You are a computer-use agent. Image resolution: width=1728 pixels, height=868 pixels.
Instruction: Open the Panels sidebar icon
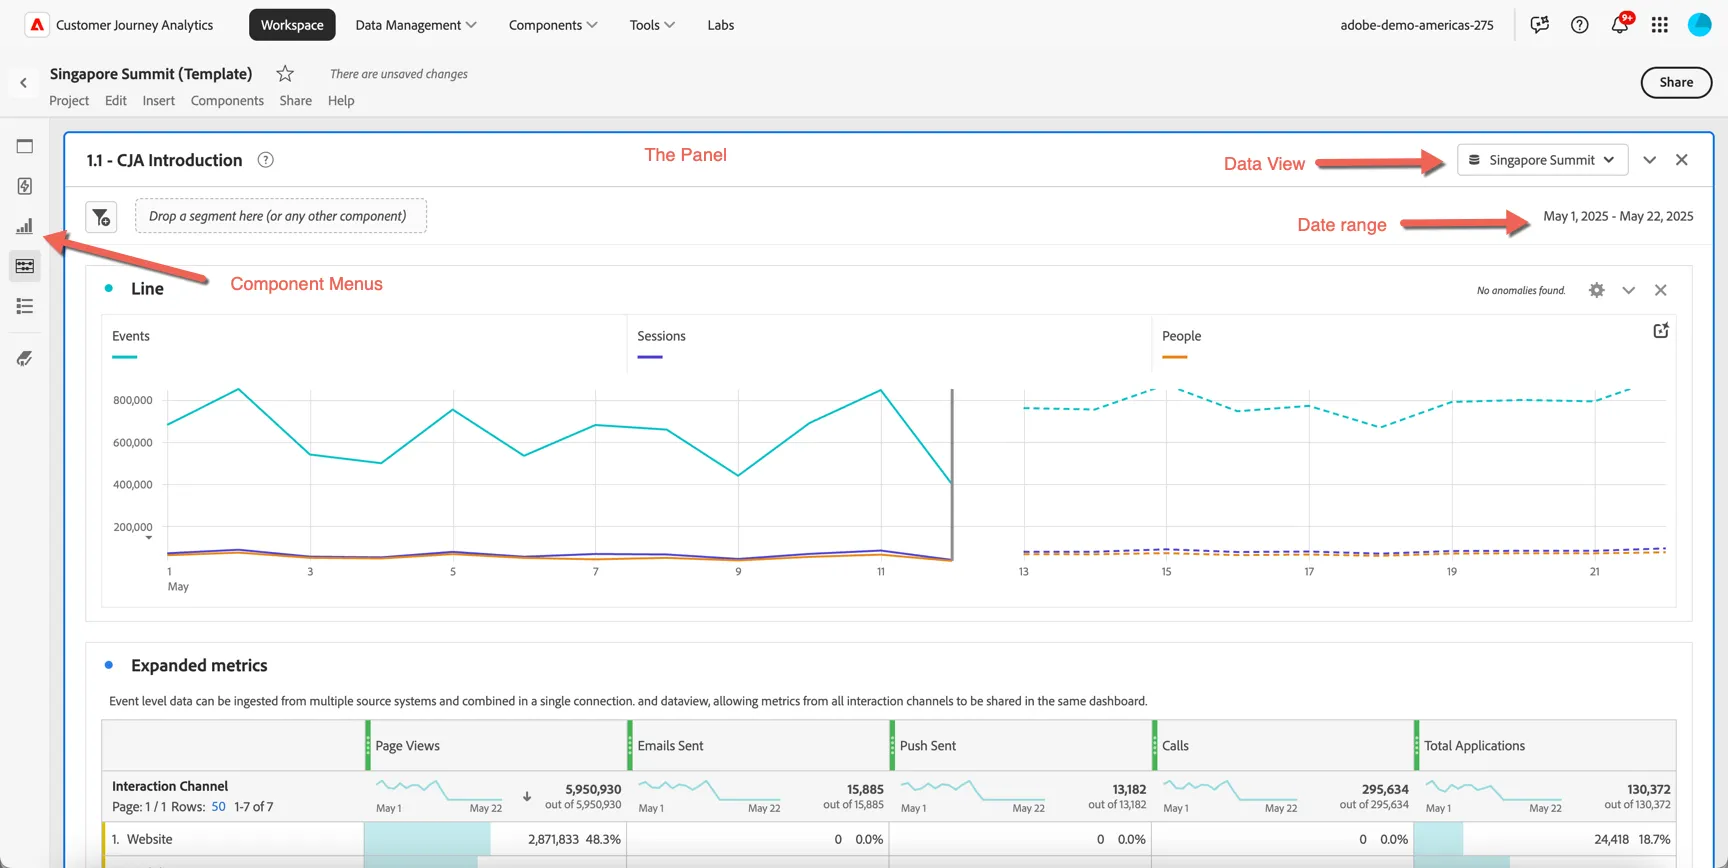(x=25, y=146)
